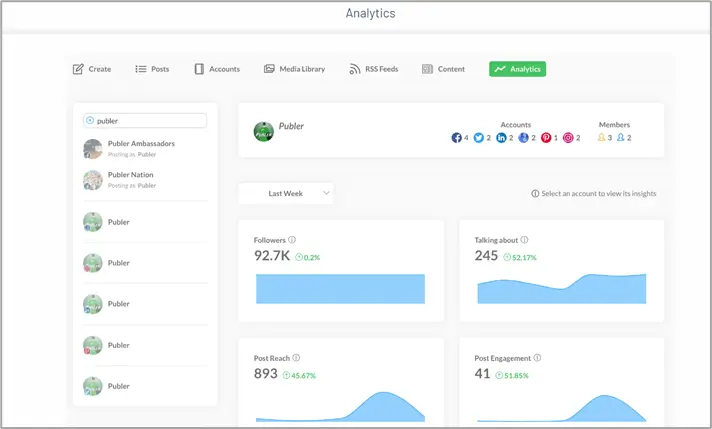Screen dimensions: 712x429
Task: Click the Talking about info icon
Action: [x=524, y=240]
